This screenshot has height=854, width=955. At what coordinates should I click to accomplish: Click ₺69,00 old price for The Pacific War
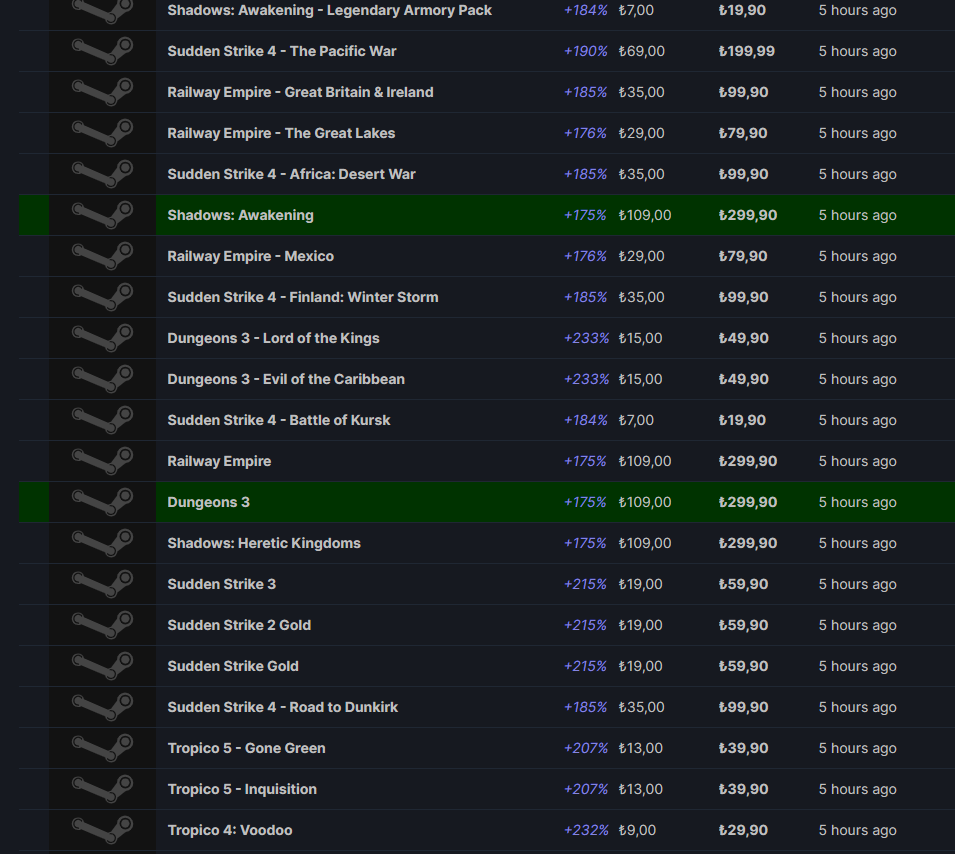[641, 51]
